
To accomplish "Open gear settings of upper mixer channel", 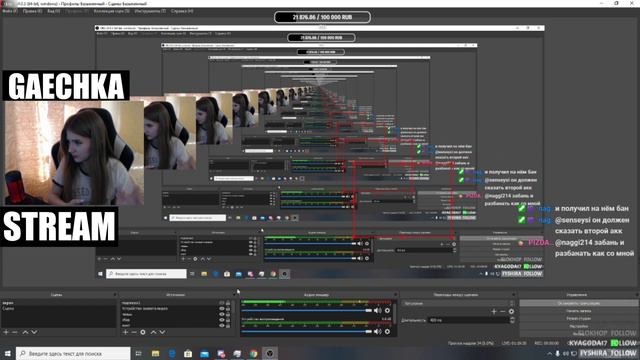I will [x=387, y=311].
